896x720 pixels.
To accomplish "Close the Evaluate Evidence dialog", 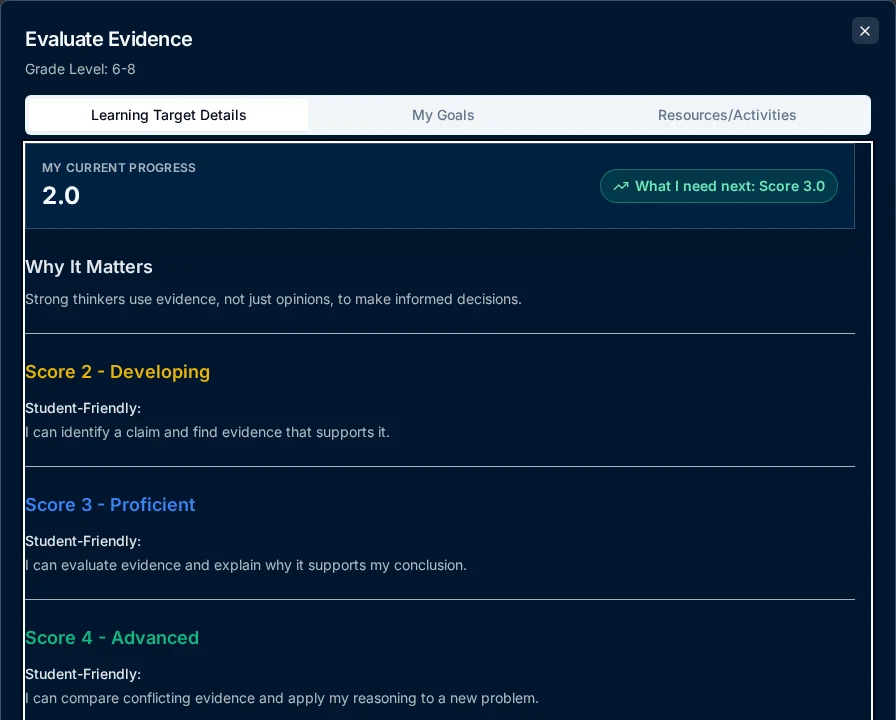I will 865,31.
